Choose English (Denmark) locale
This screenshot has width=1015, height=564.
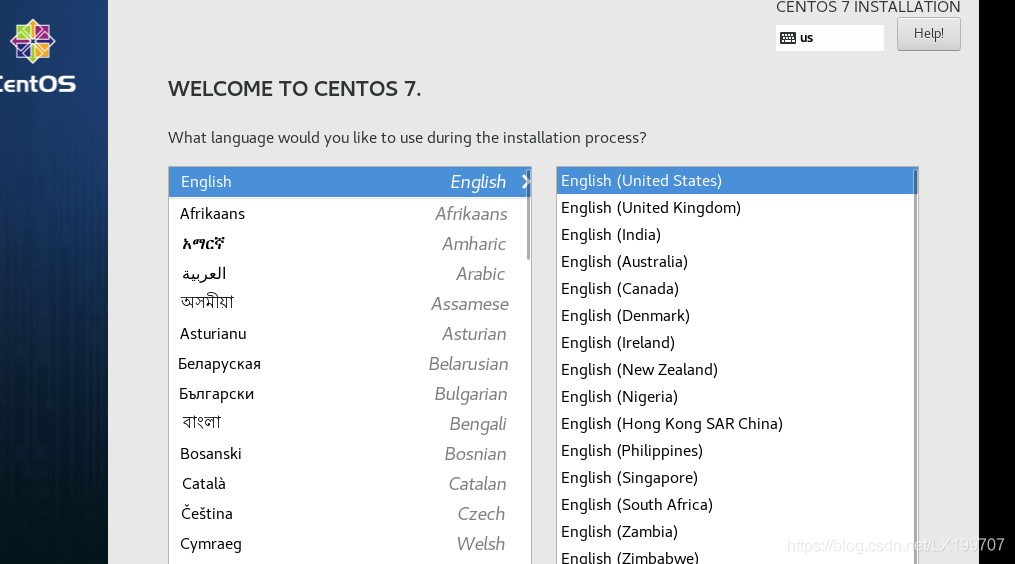point(735,315)
